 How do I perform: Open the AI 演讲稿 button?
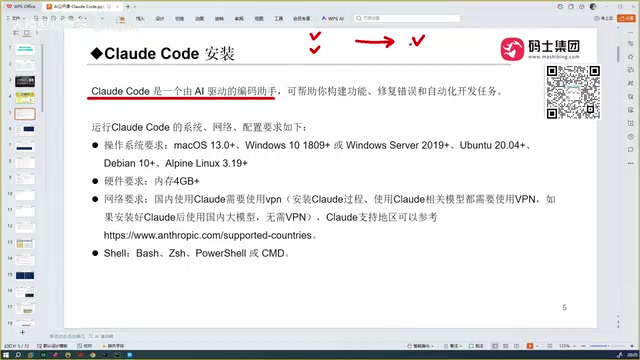coord(101,336)
